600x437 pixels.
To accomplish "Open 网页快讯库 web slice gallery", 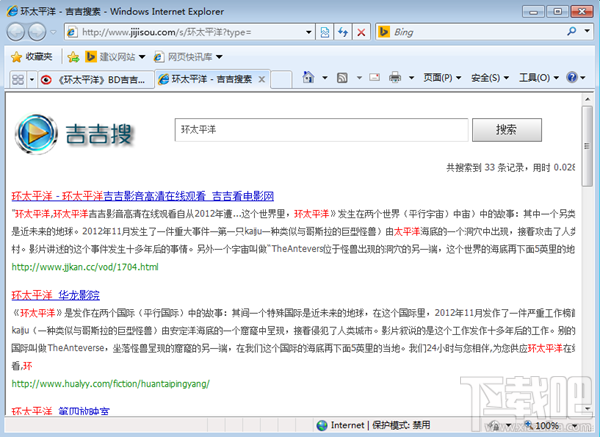I will (188, 57).
